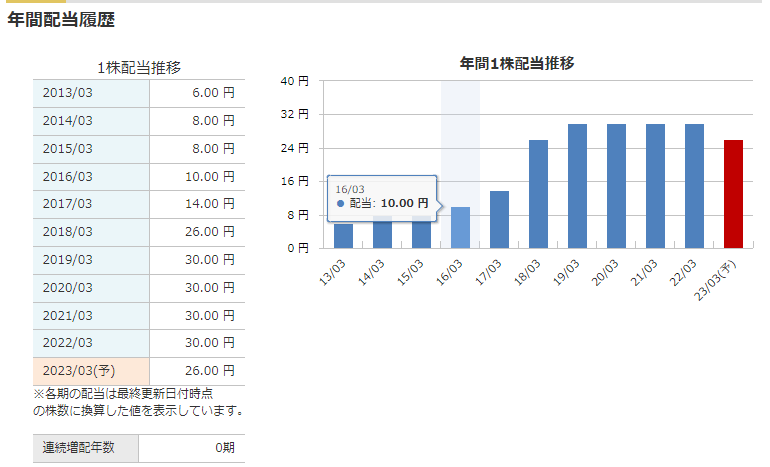This screenshot has width=770, height=467.
Task: Click the 連続増配年数 label
Action: tap(78, 447)
